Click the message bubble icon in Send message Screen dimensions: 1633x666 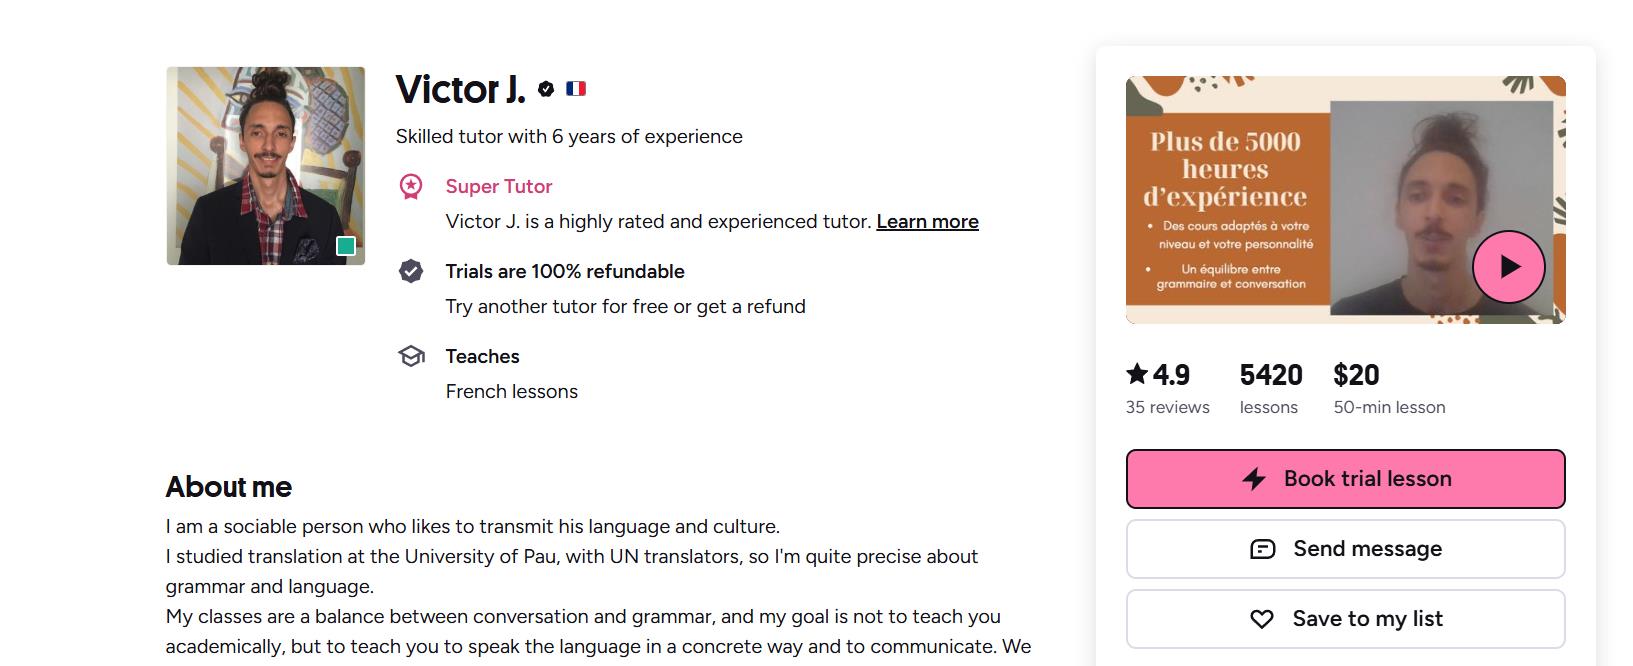click(1263, 549)
